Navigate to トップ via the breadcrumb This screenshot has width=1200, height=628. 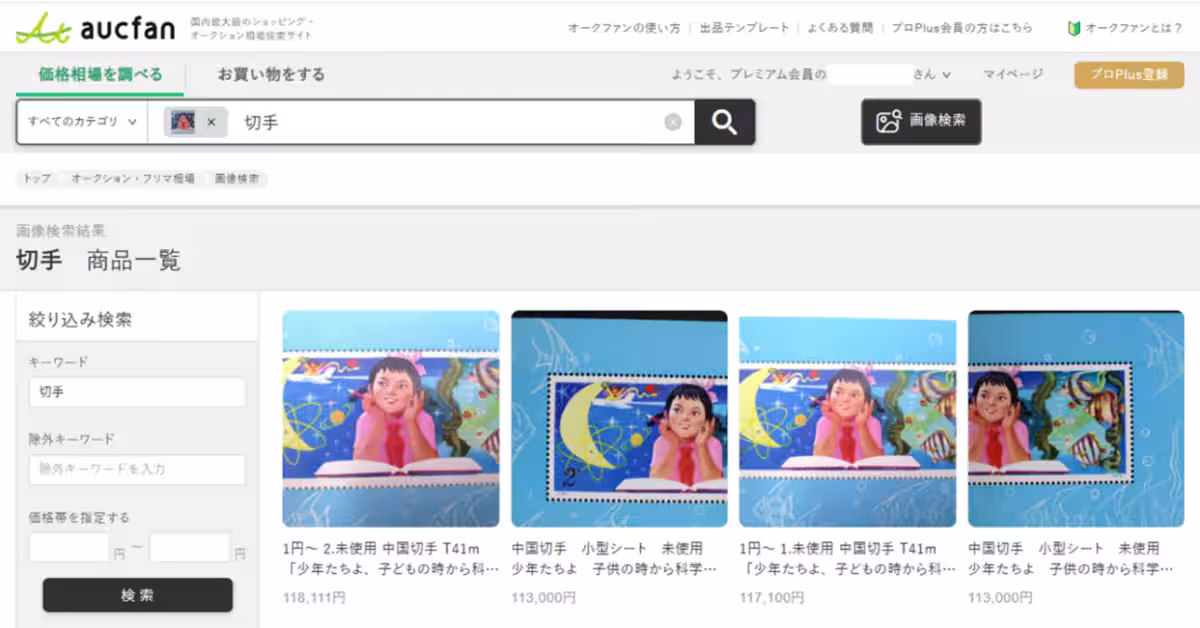click(x=37, y=178)
